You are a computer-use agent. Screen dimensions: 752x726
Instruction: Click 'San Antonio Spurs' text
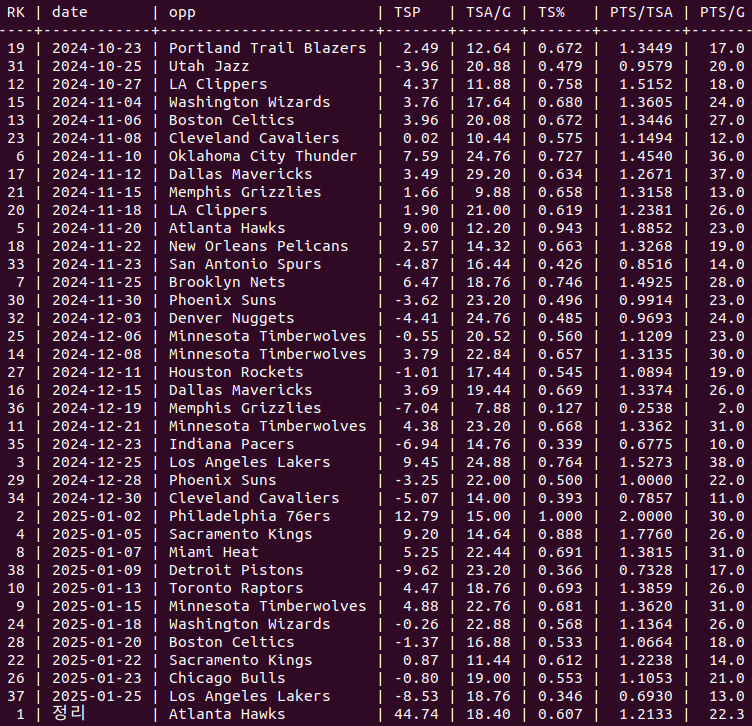[x=245, y=264]
